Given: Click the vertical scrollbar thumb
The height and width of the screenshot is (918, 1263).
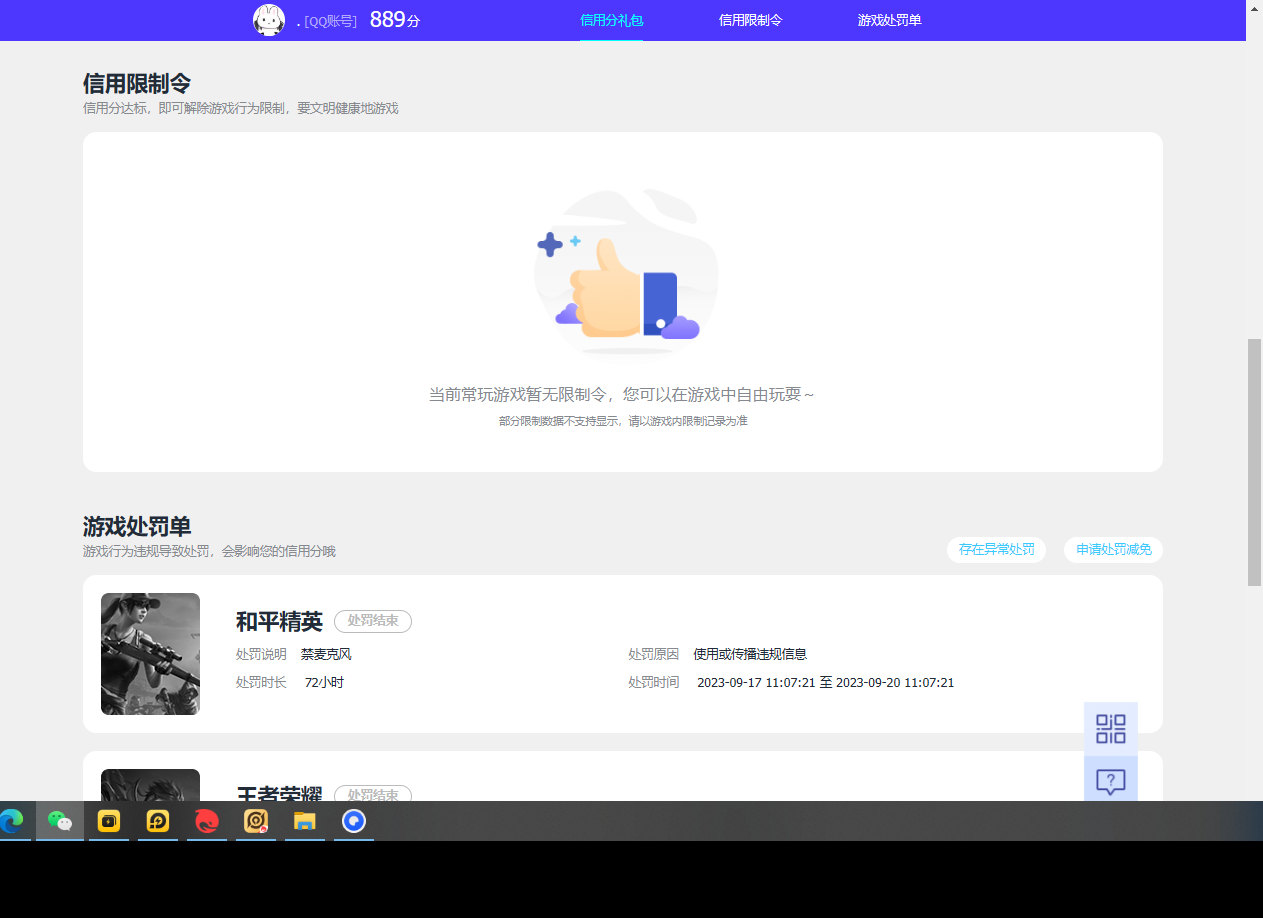Looking at the screenshot, I should pyautogui.click(x=1255, y=462).
